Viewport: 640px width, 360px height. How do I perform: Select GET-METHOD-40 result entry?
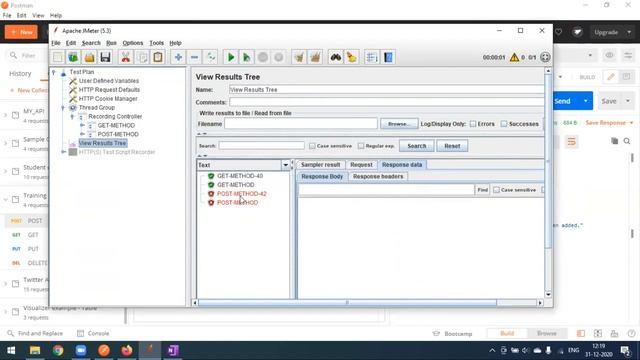pyautogui.click(x=240, y=176)
